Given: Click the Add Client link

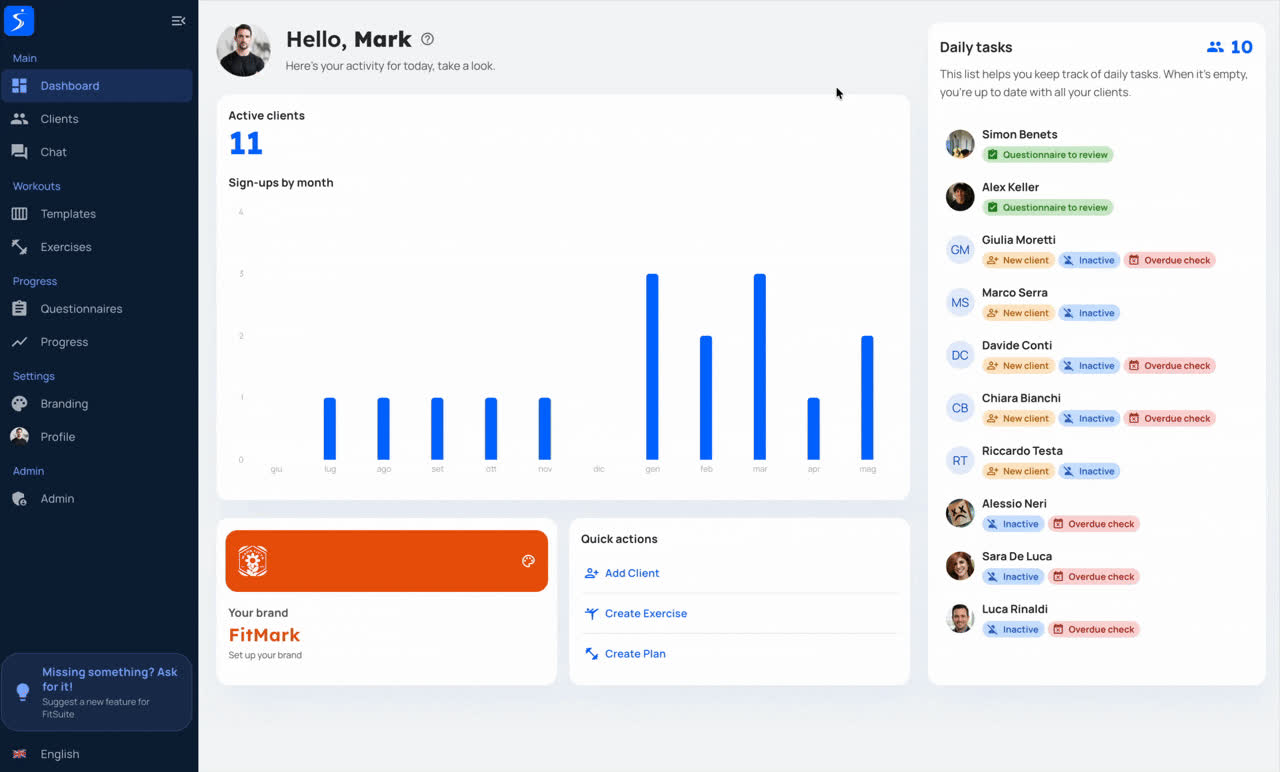Looking at the screenshot, I should click(632, 573).
